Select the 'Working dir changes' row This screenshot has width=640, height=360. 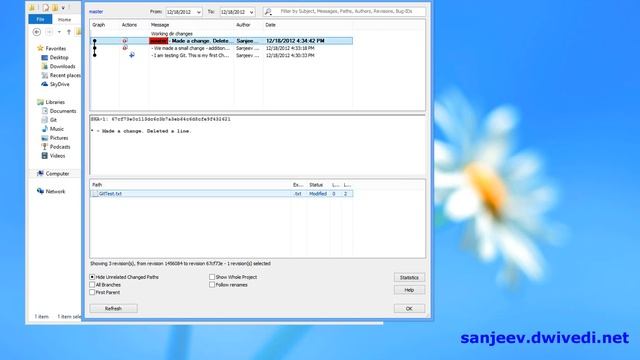(x=221, y=34)
